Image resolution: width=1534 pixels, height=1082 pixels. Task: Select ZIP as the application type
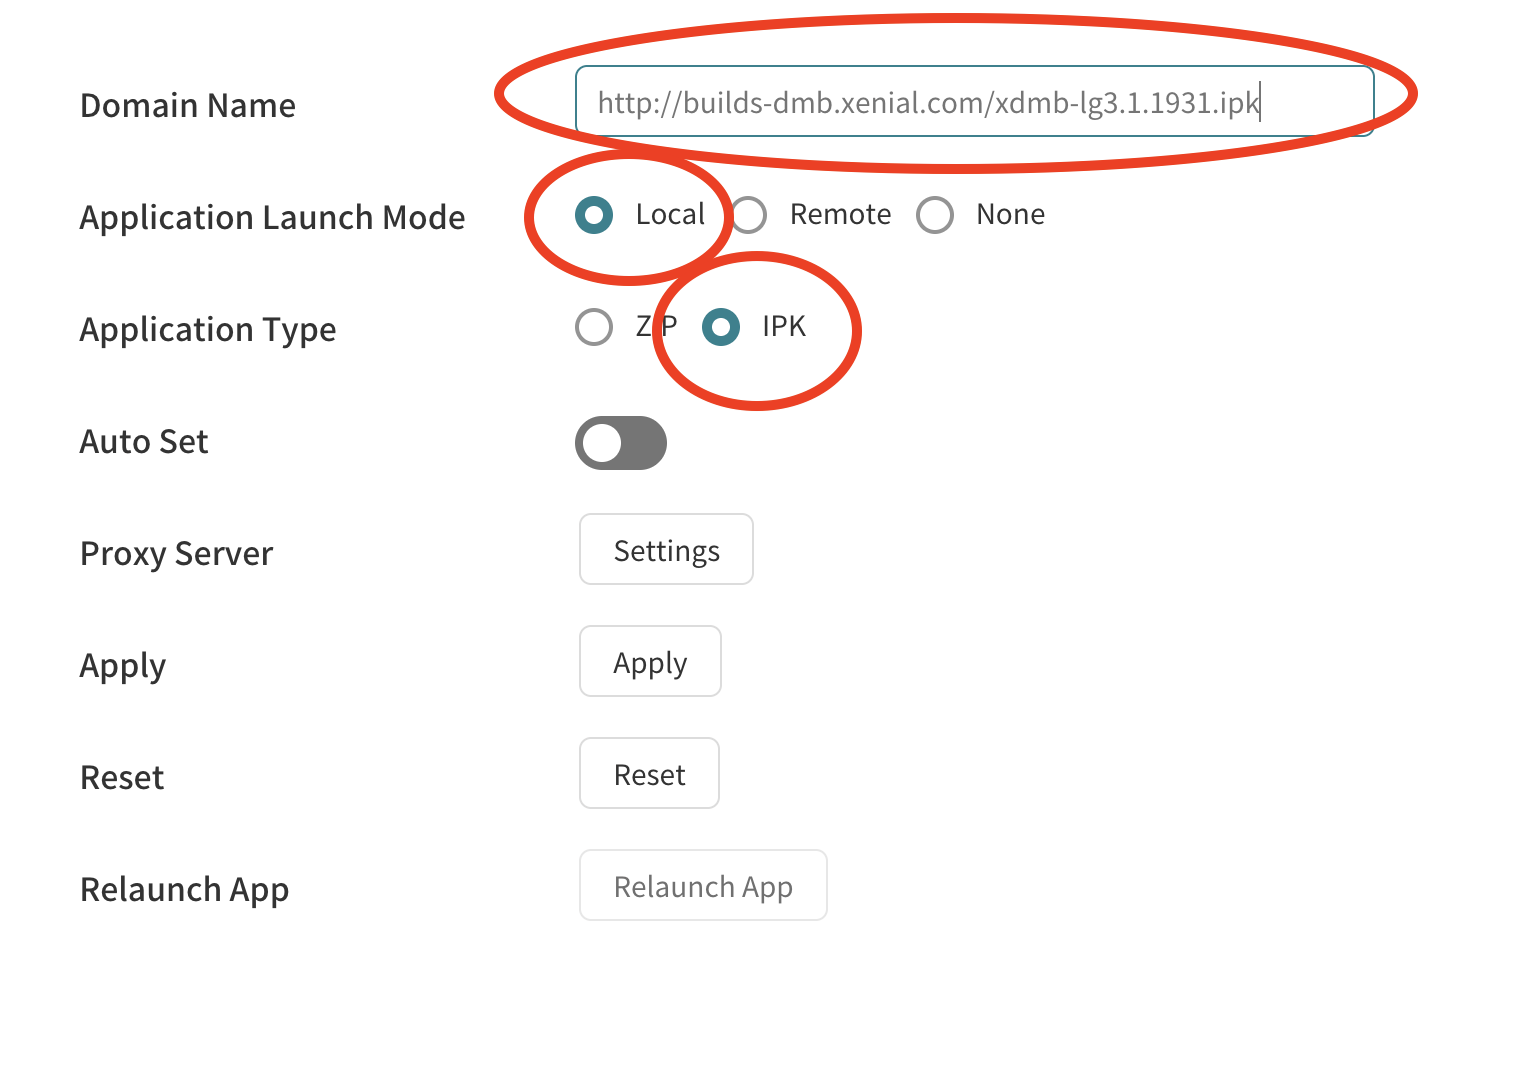click(594, 327)
